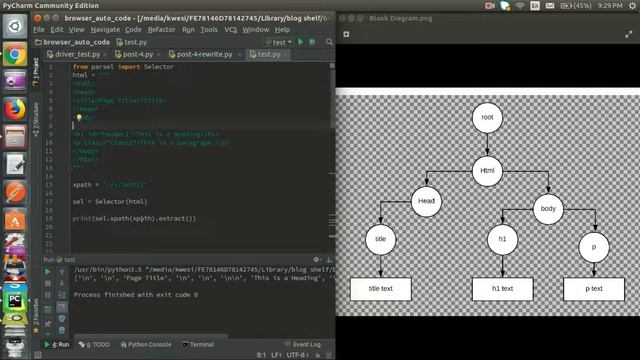Open the TODO tool window

[94, 344]
